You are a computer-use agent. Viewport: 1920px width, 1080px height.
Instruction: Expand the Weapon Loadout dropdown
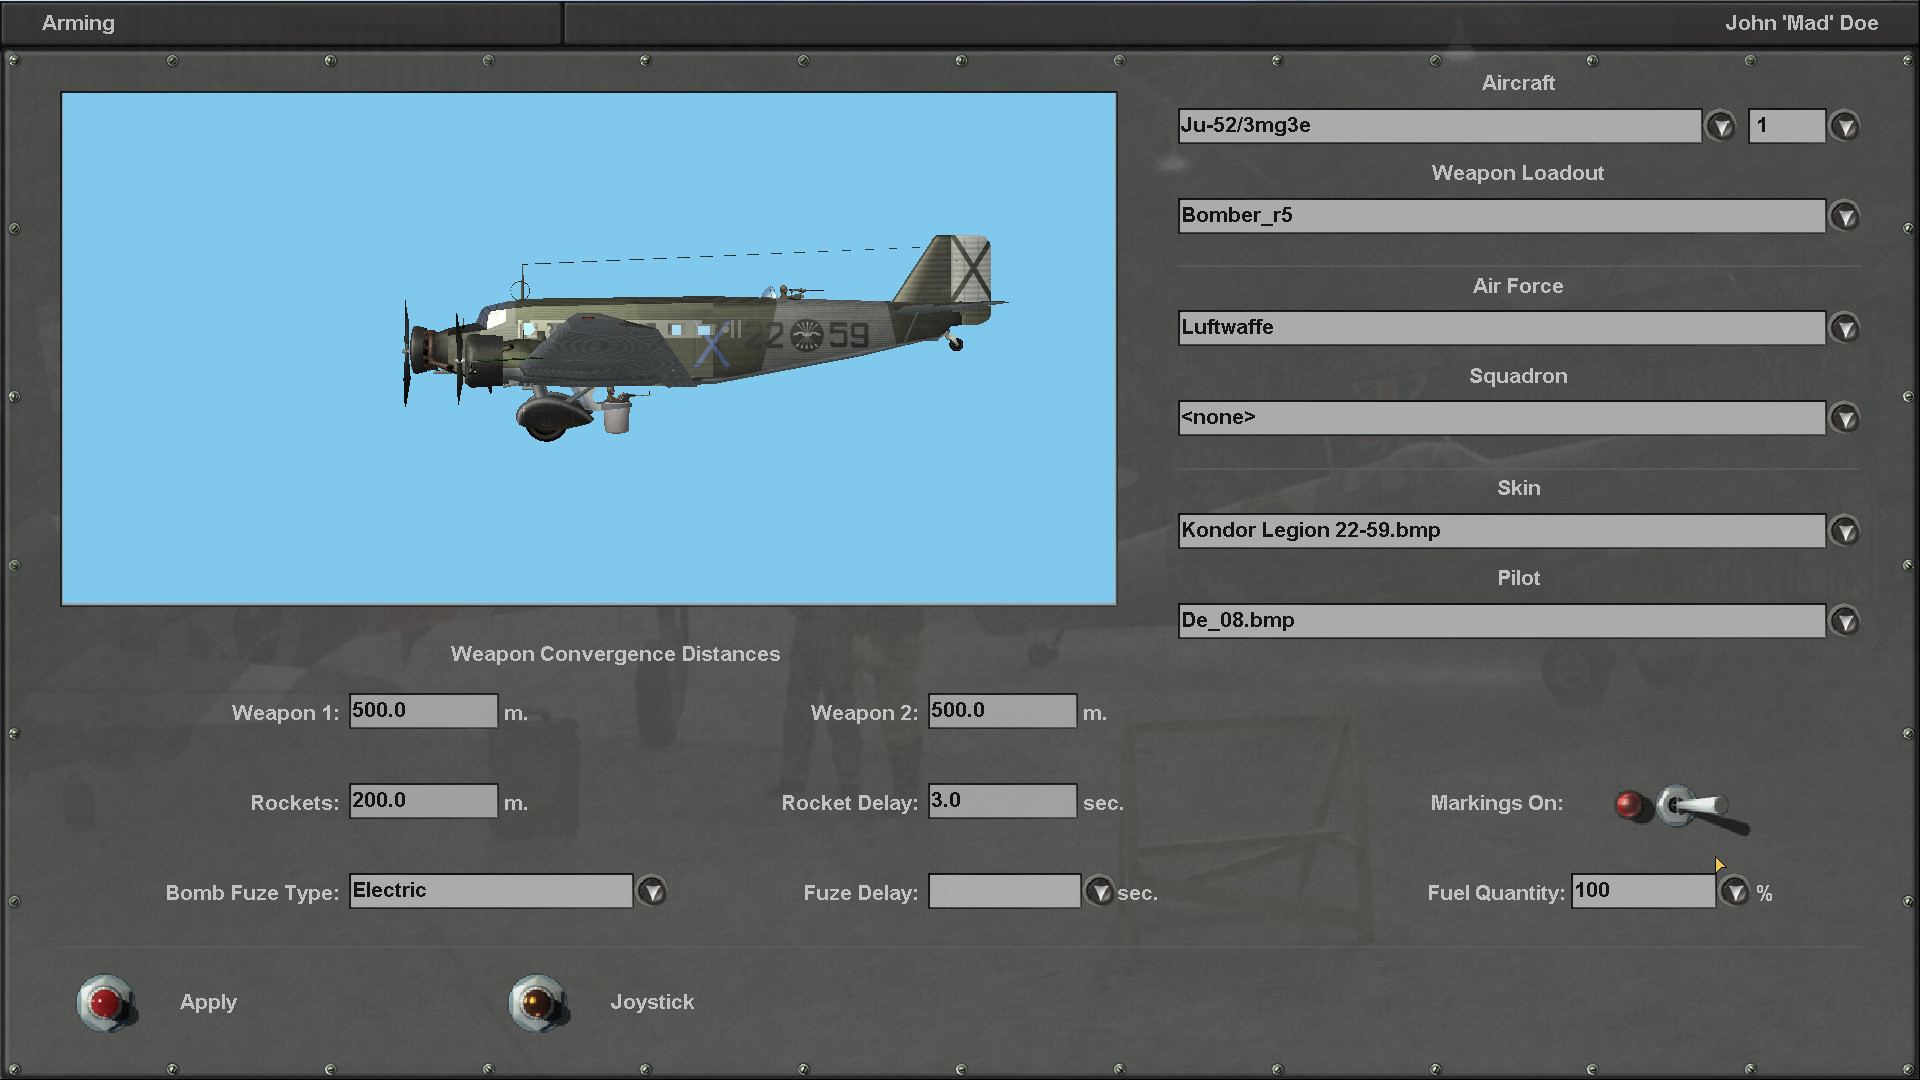[x=1844, y=216]
